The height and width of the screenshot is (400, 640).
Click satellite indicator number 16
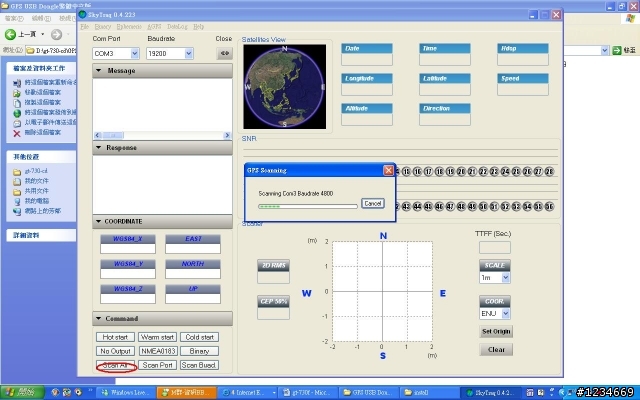coord(417,172)
